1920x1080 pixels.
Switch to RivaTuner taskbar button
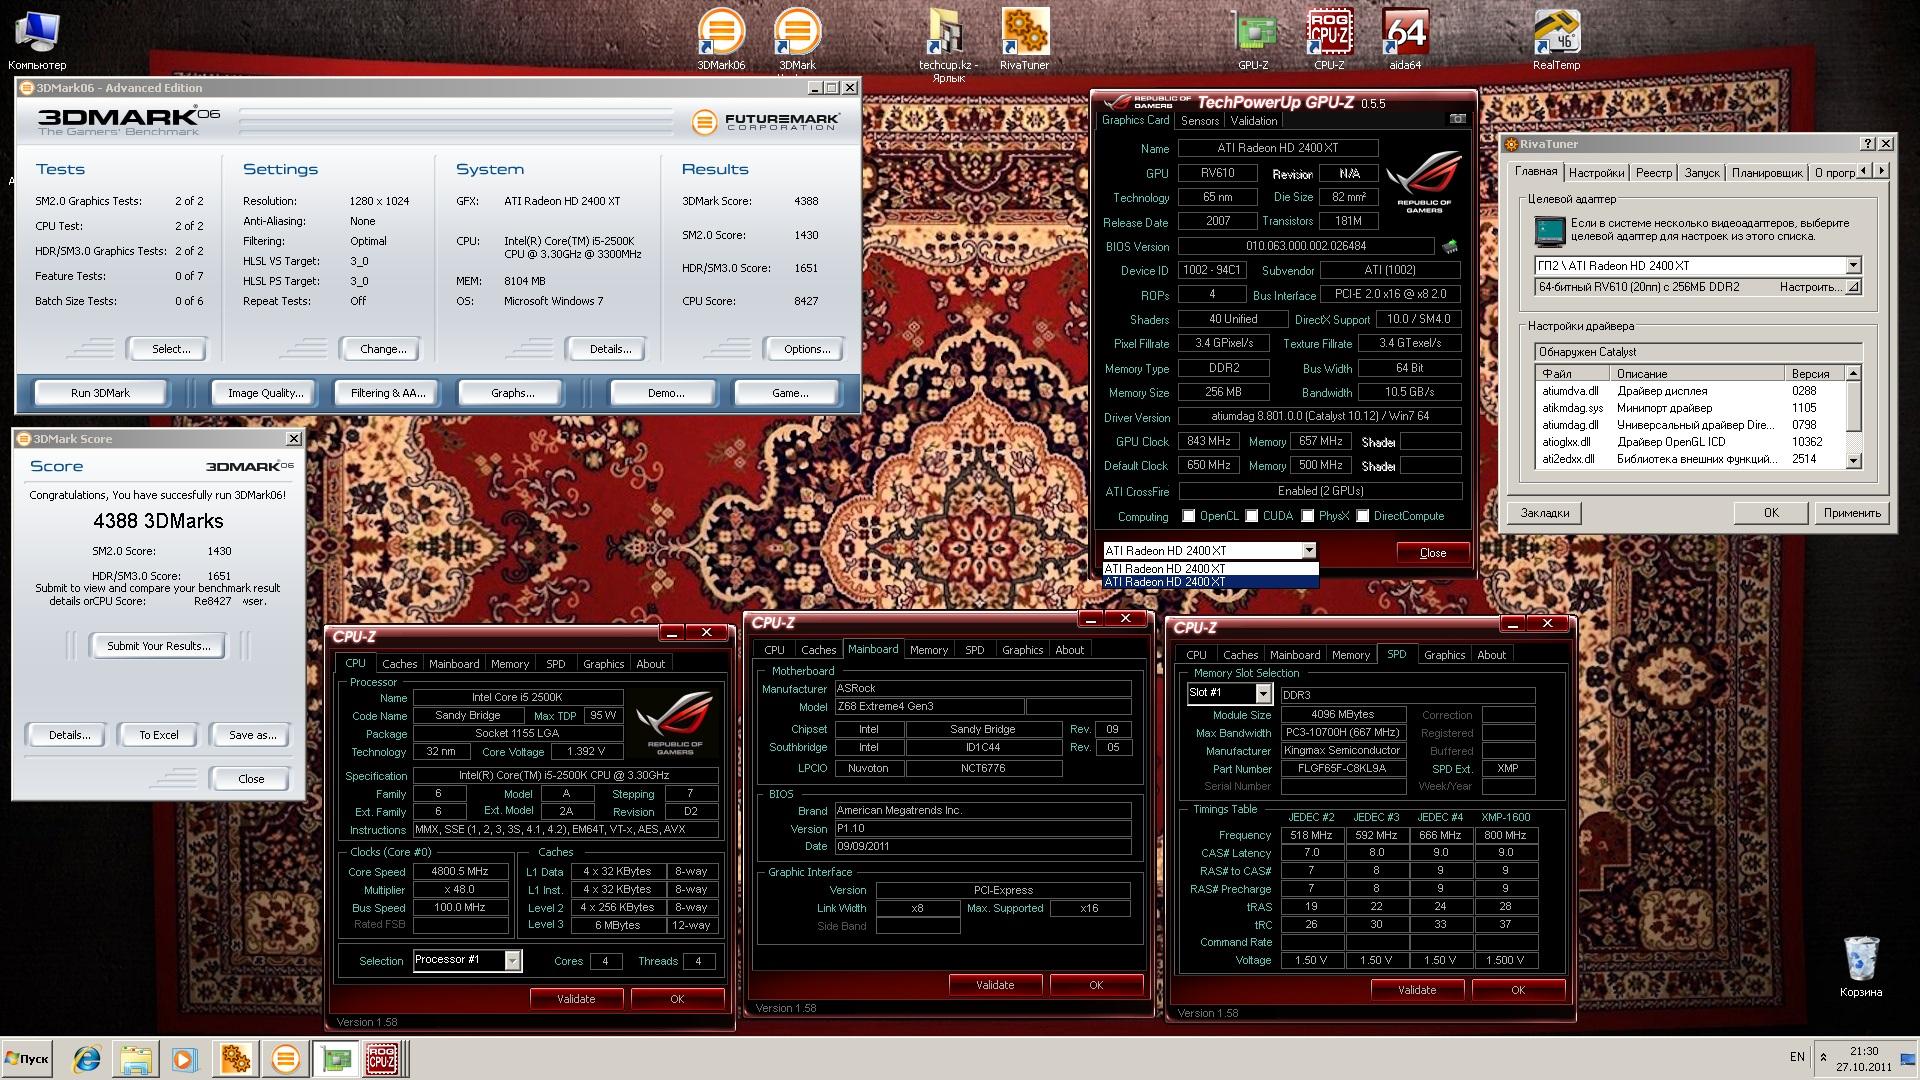tap(235, 1058)
